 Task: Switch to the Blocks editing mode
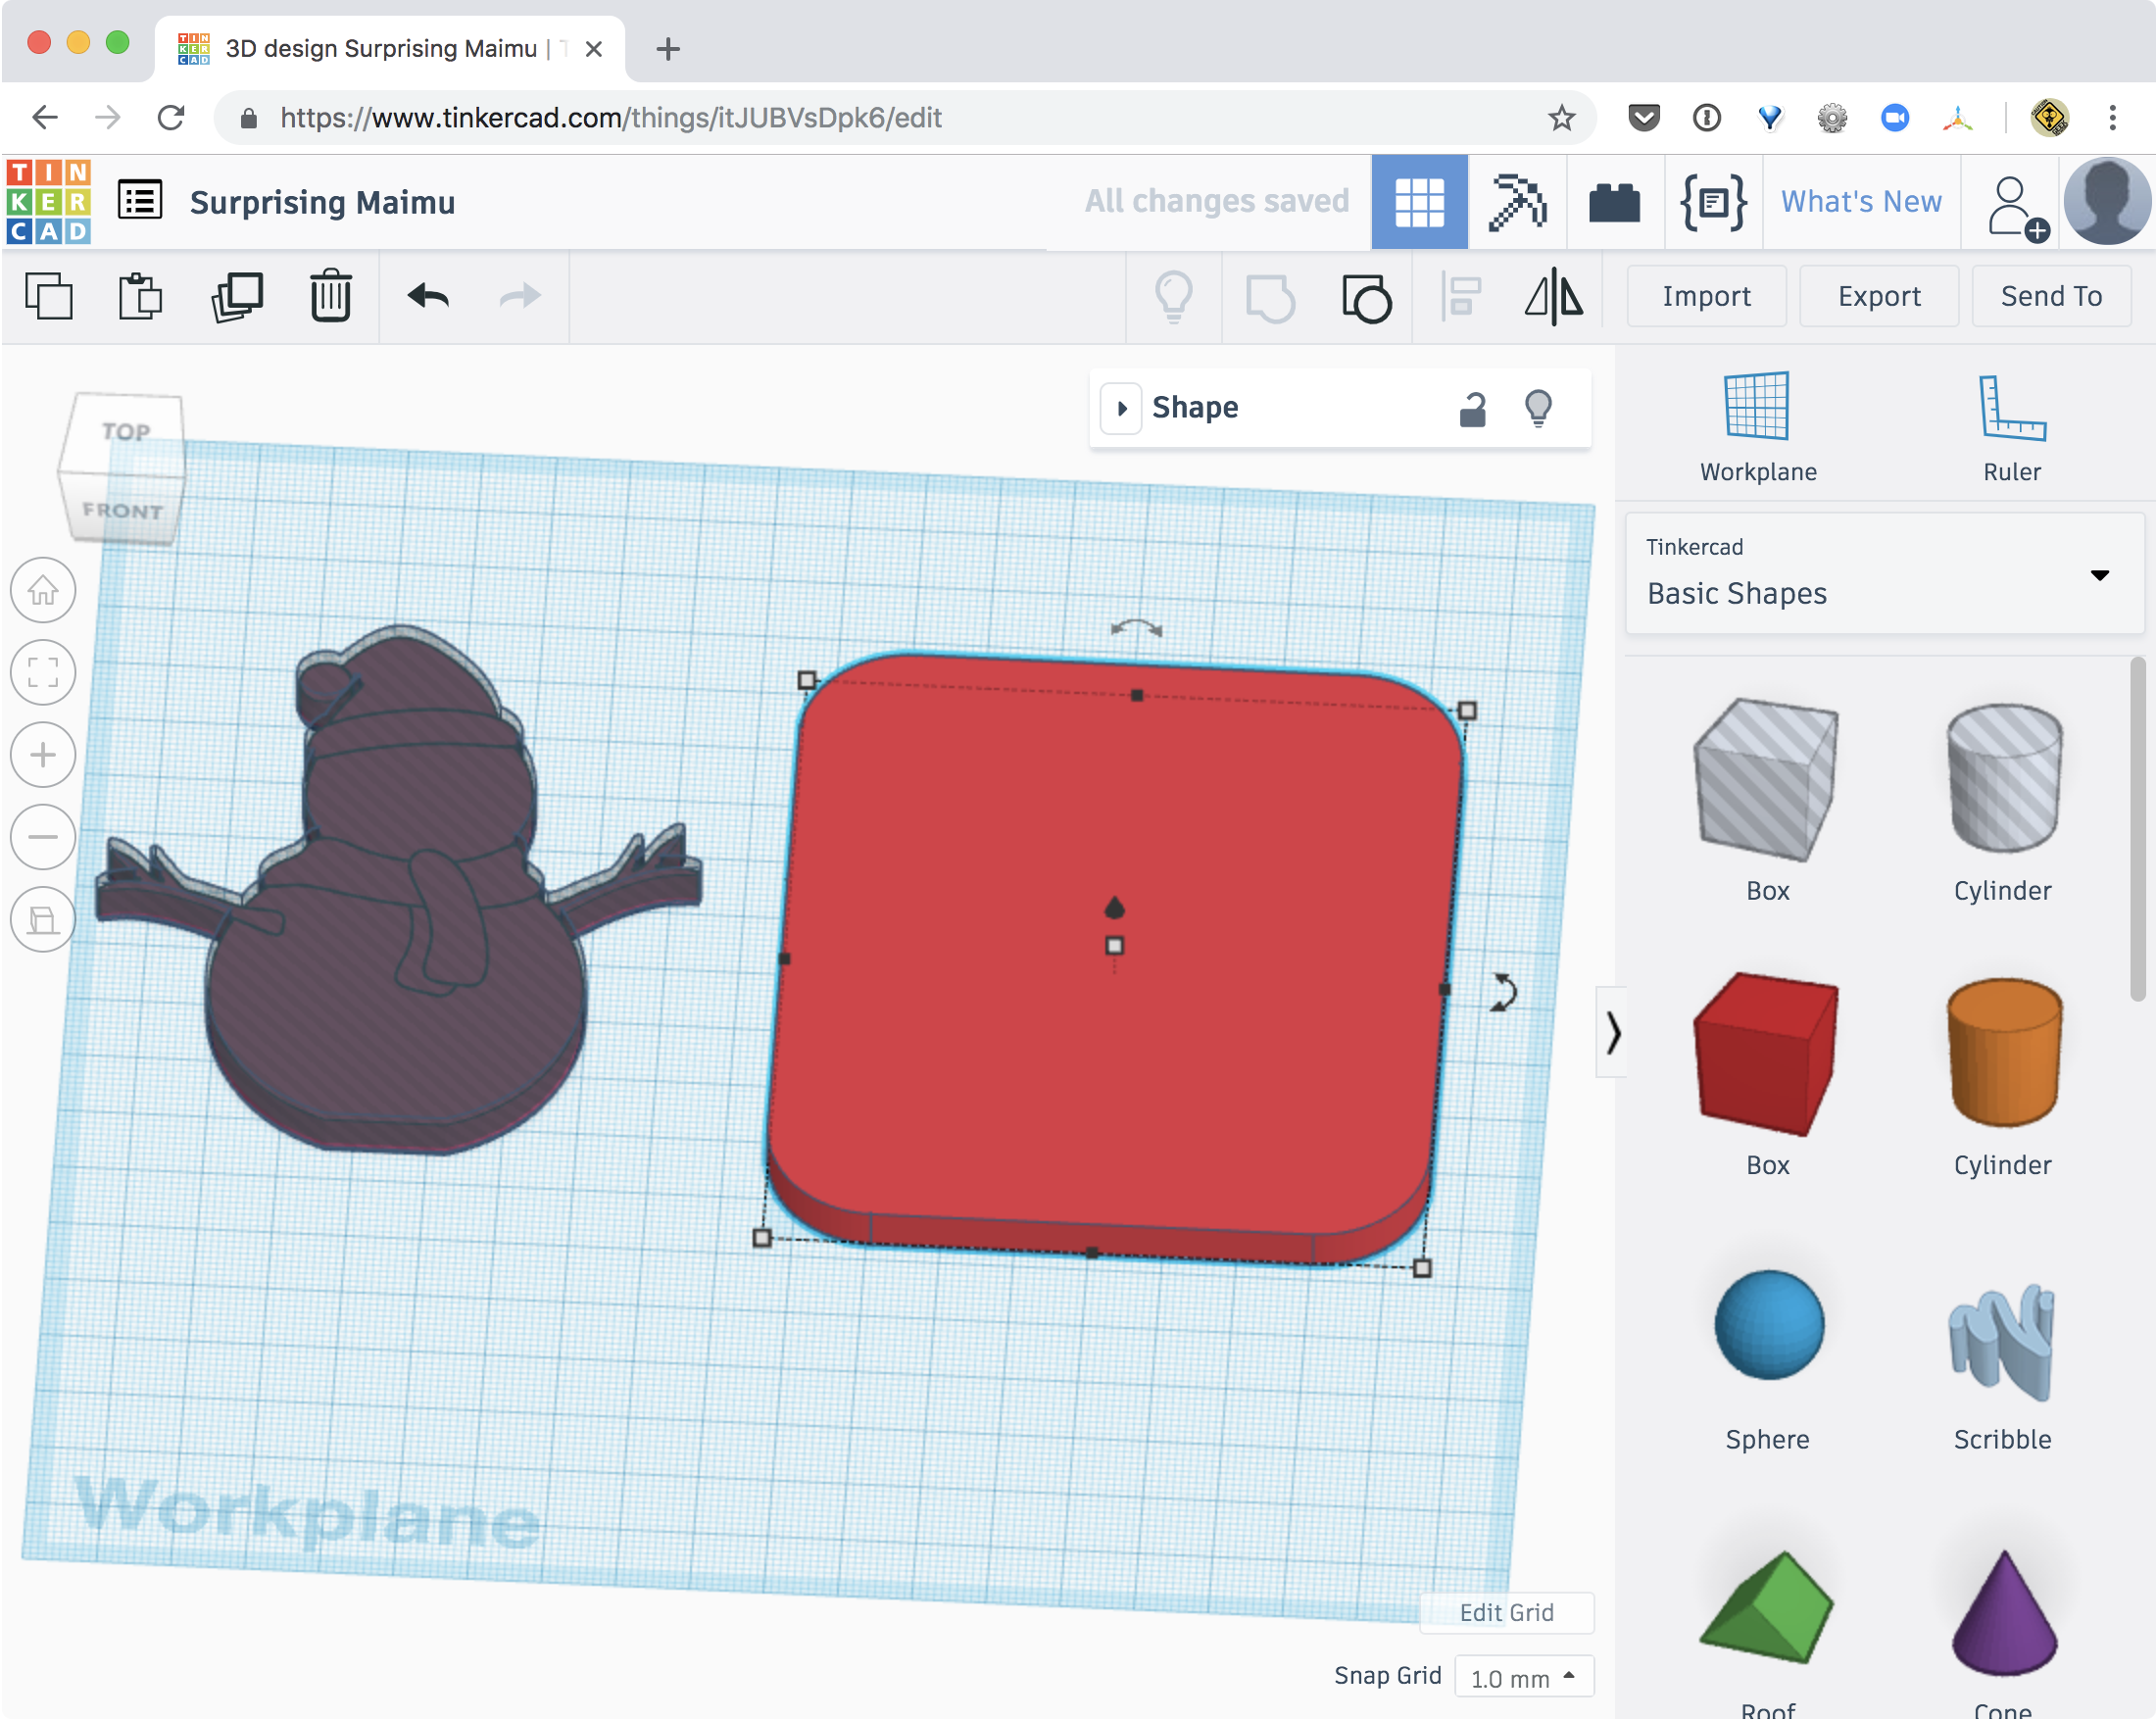[x=1613, y=201]
